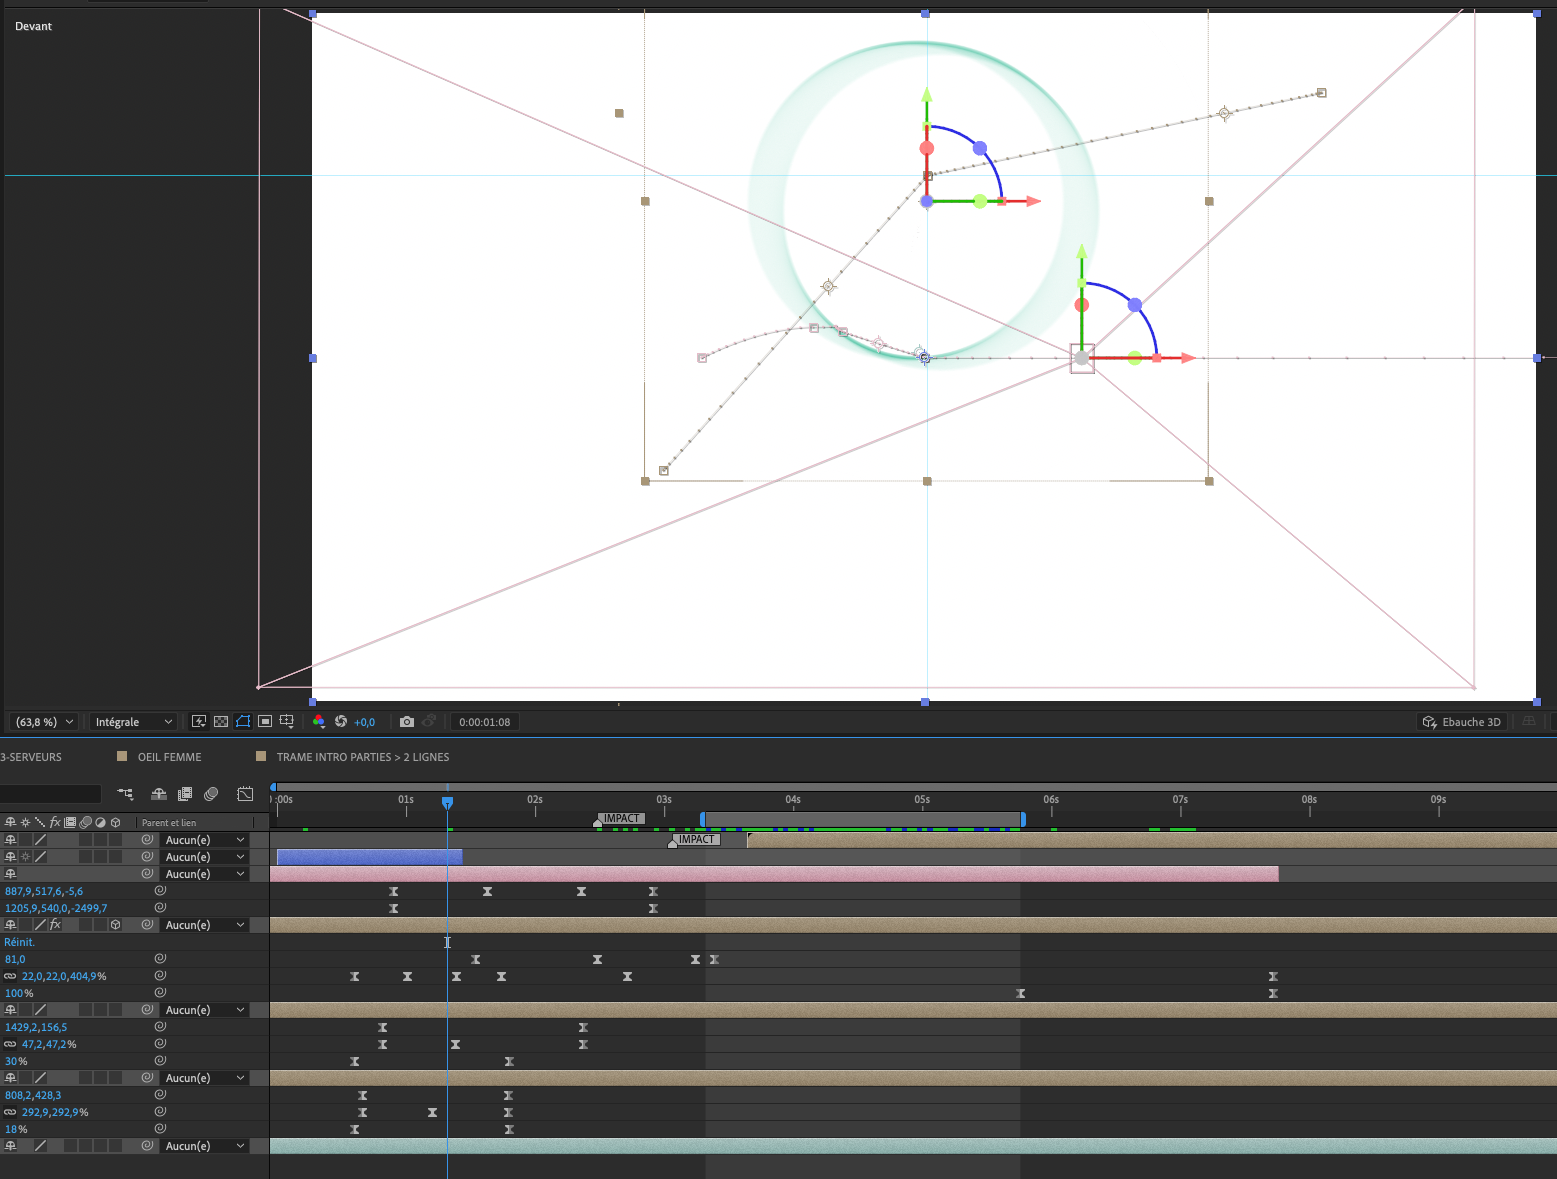Click the IMPACT marker on the time ruler

[620, 819]
